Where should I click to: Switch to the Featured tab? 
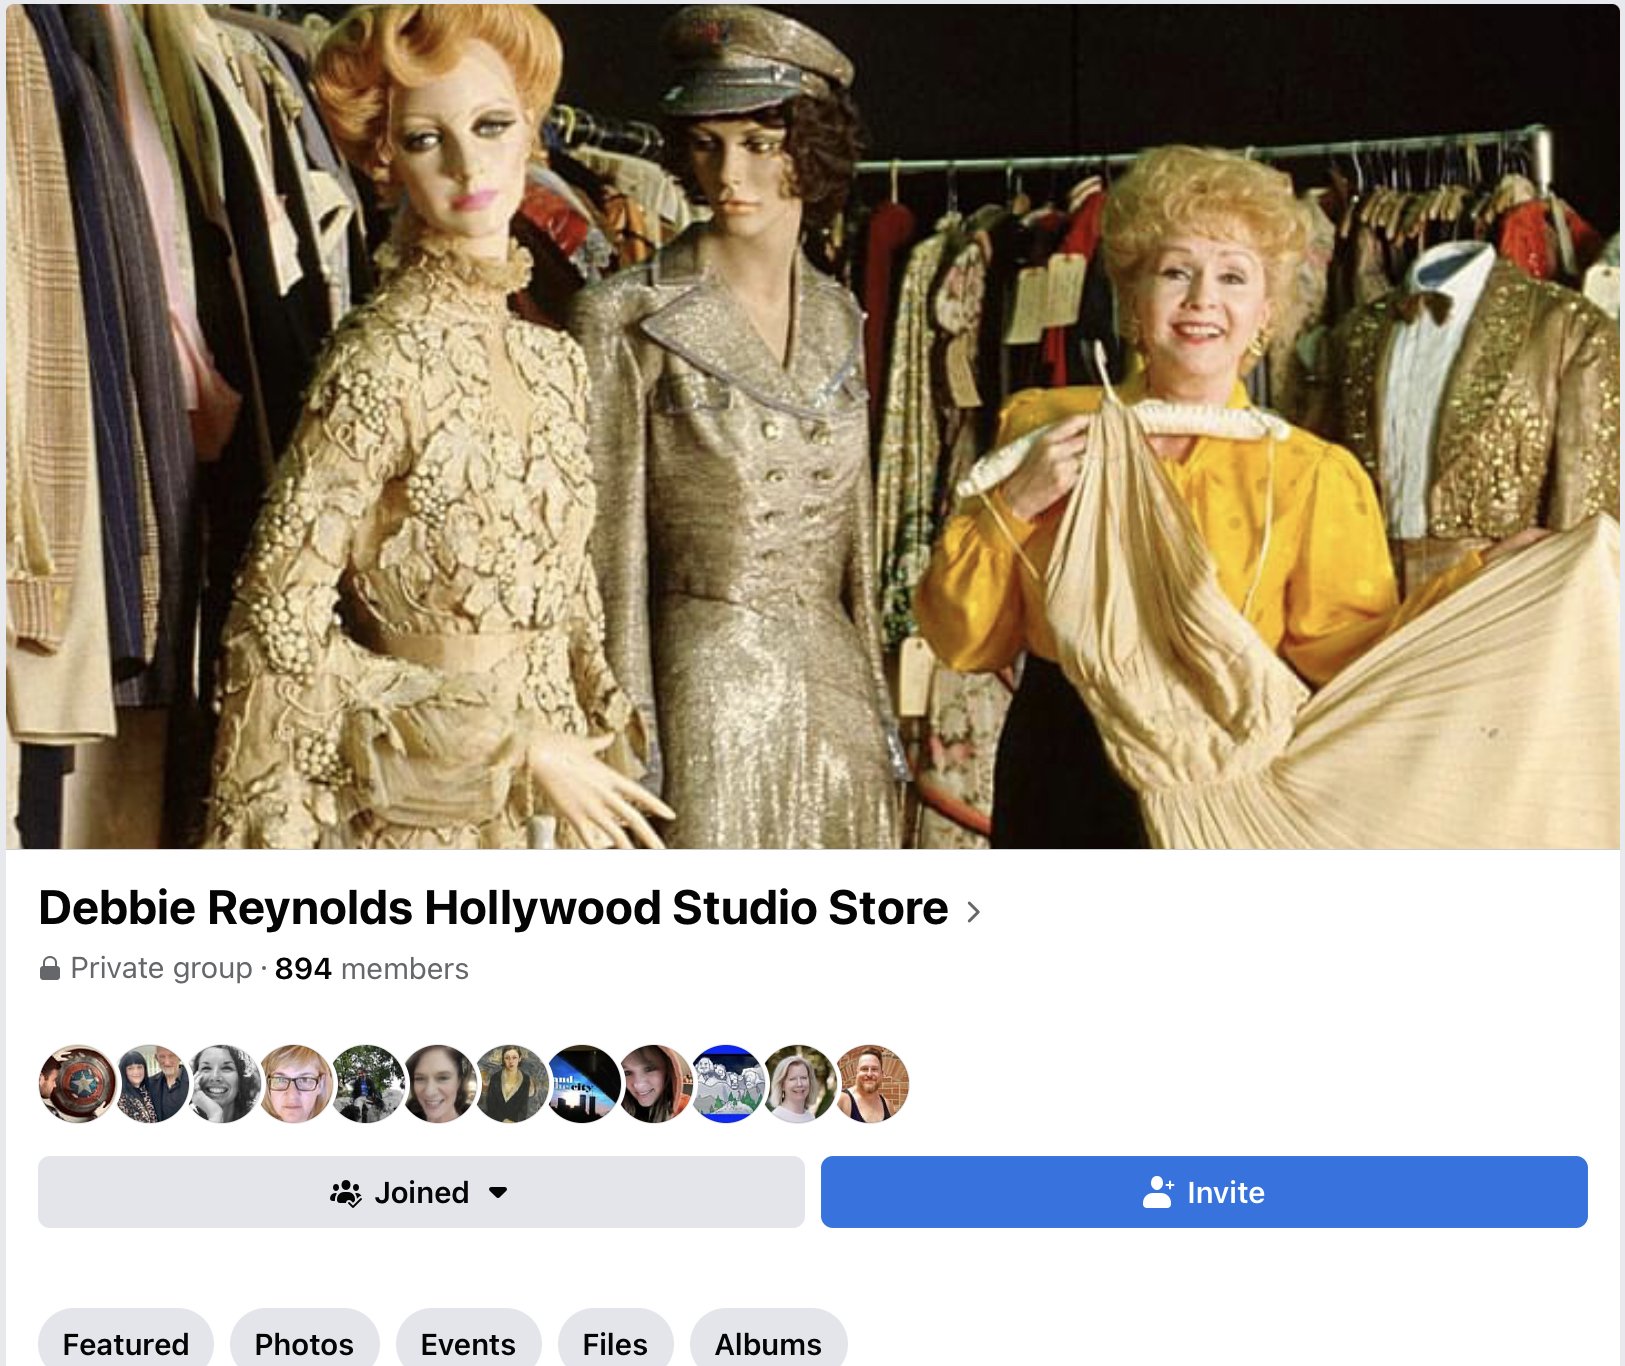126,1338
